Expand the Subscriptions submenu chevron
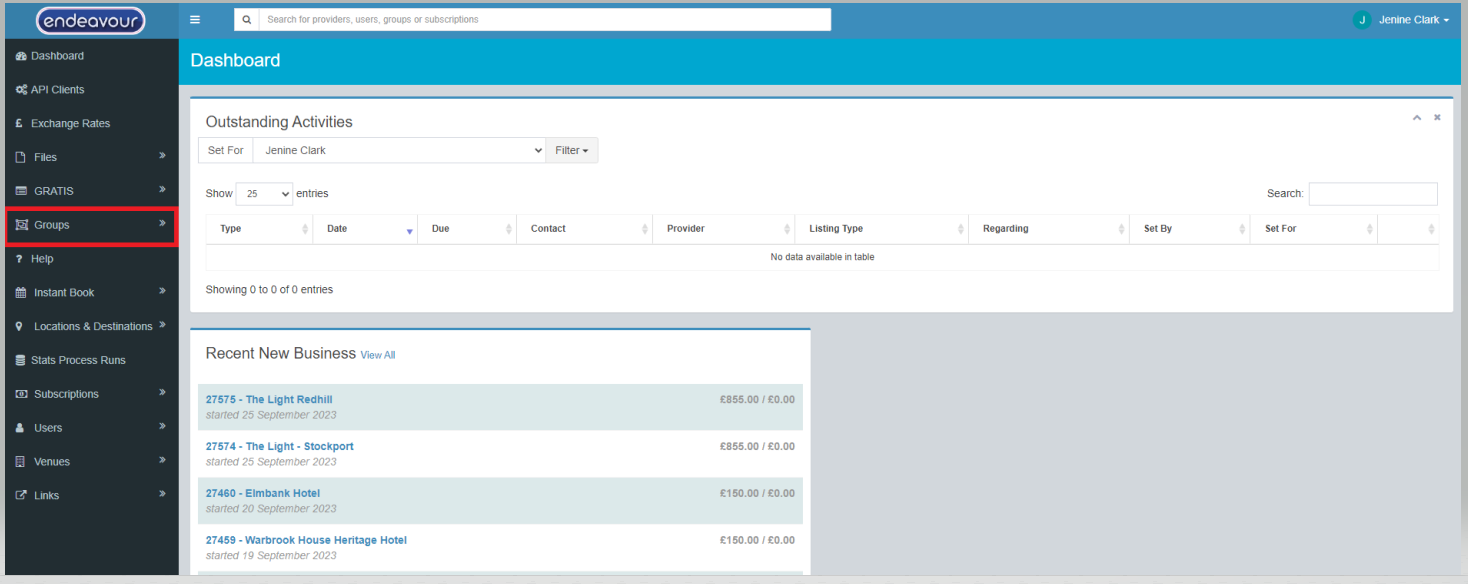Screen dimensions: 1468x584 click(x=162, y=393)
